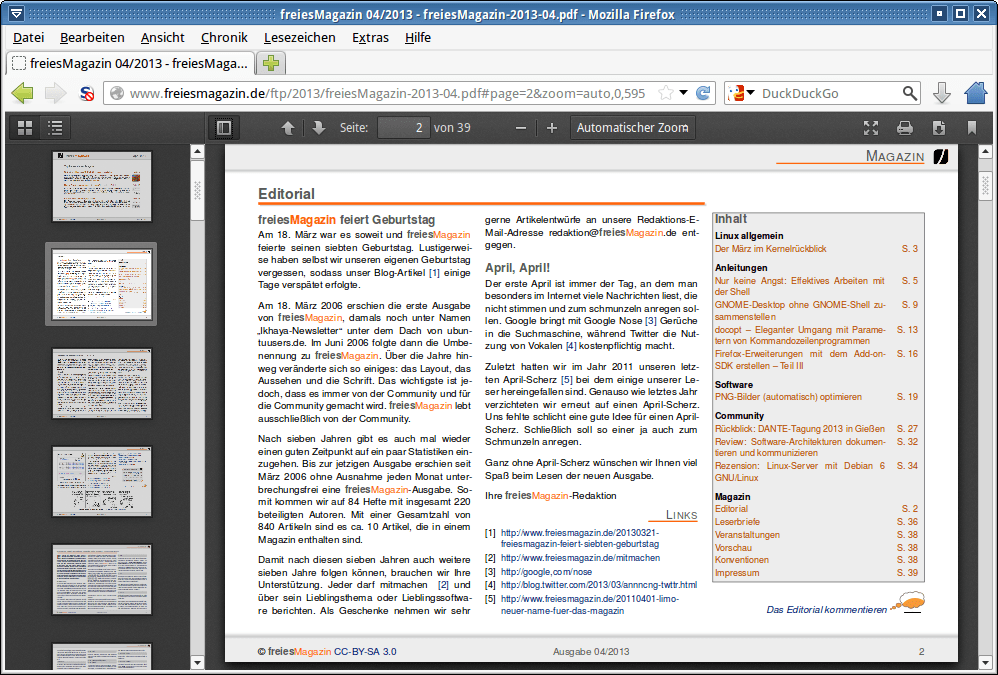The width and height of the screenshot is (998, 675).
Task: Click the page number input field
Action: (403, 128)
